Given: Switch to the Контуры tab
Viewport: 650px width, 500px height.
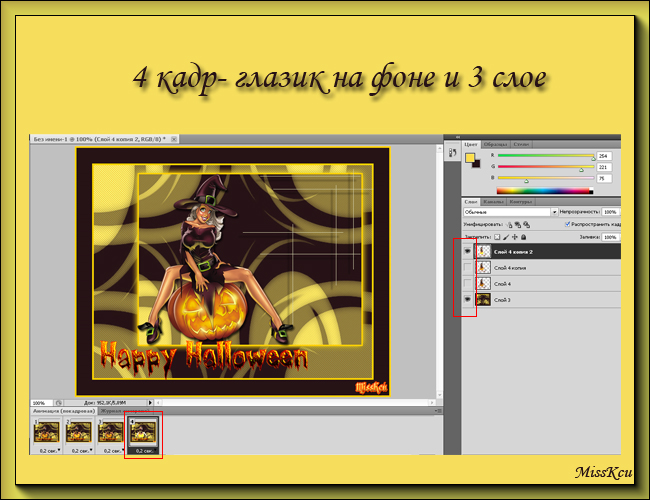Looking at the screenshot, I should pyautogui.click(x=521, y=202).
